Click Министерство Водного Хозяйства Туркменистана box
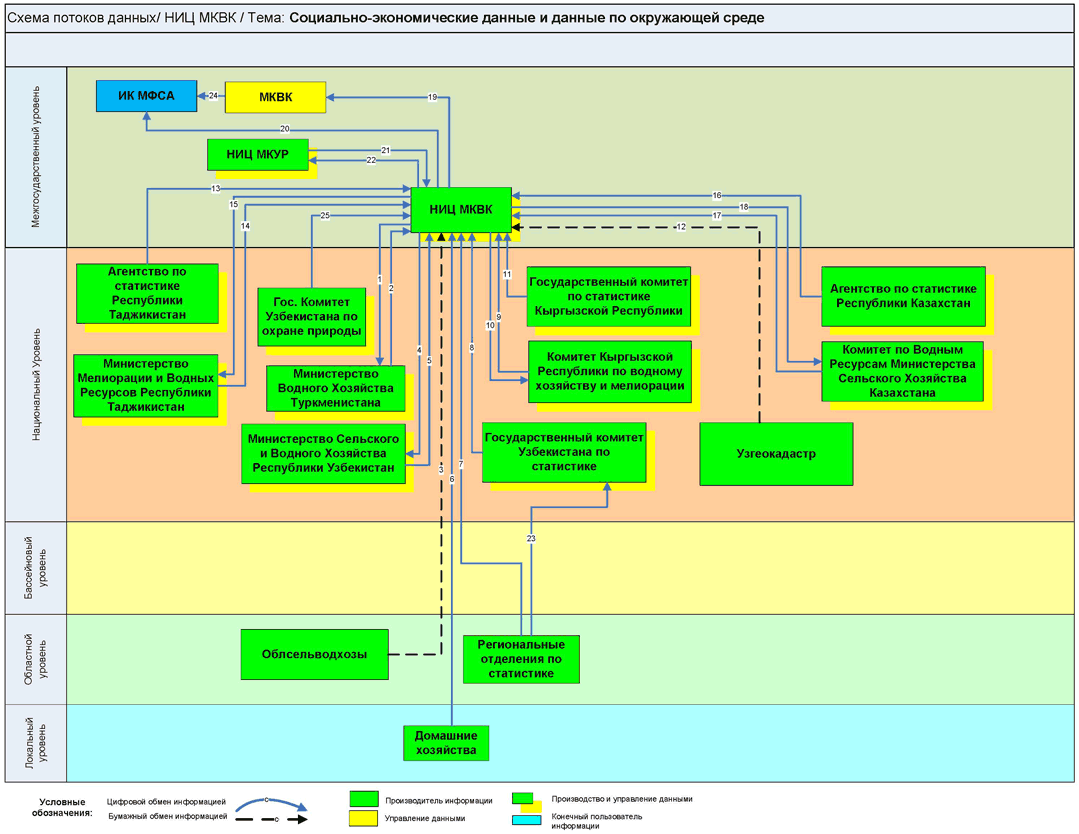1079x834 pixels. (335, 388)
